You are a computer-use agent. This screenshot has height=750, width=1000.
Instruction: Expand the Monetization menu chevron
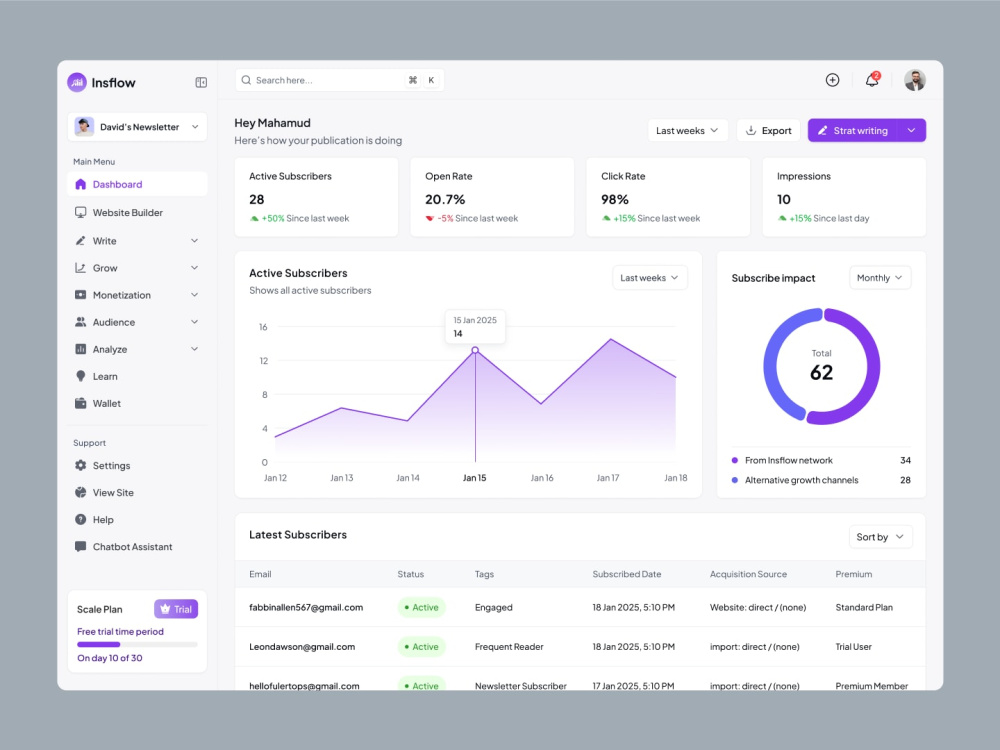[x=195, y=295]
